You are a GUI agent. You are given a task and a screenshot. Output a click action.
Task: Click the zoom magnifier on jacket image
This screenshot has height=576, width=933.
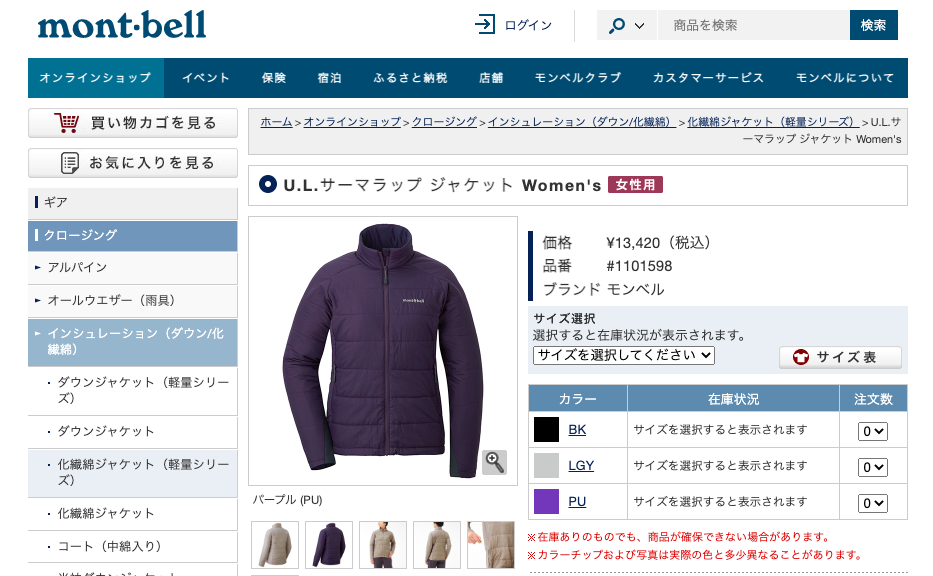click(x=494, y=462)
